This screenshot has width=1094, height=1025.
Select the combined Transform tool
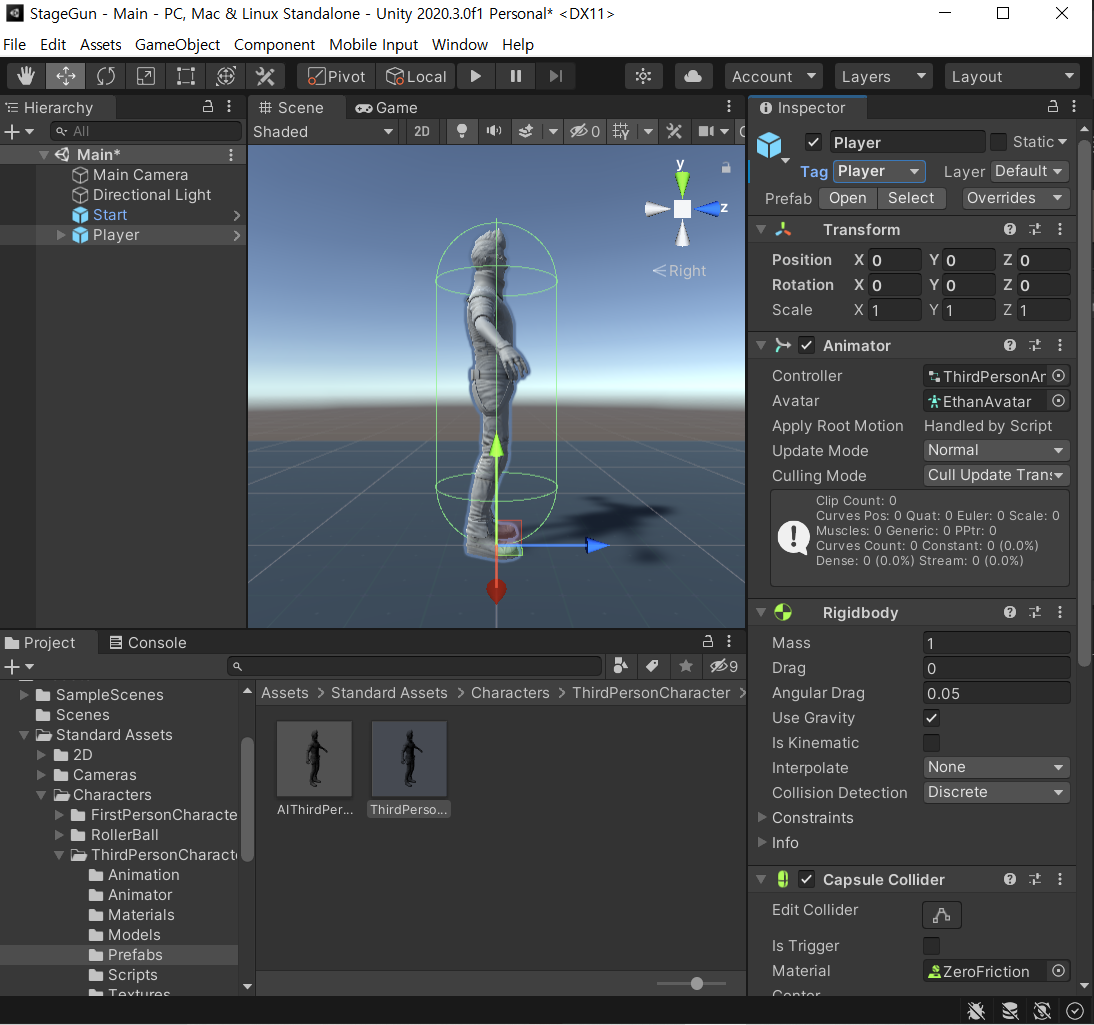(x=225, y=76)
